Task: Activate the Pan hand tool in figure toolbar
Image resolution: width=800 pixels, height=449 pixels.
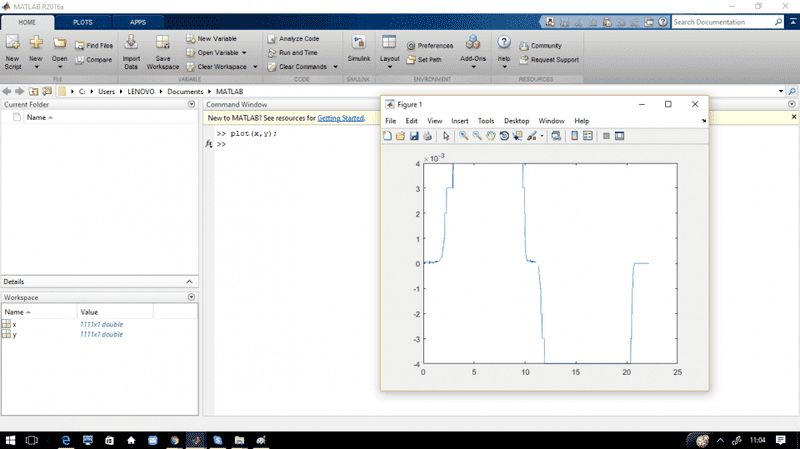Action: click(x=491, y=136)
